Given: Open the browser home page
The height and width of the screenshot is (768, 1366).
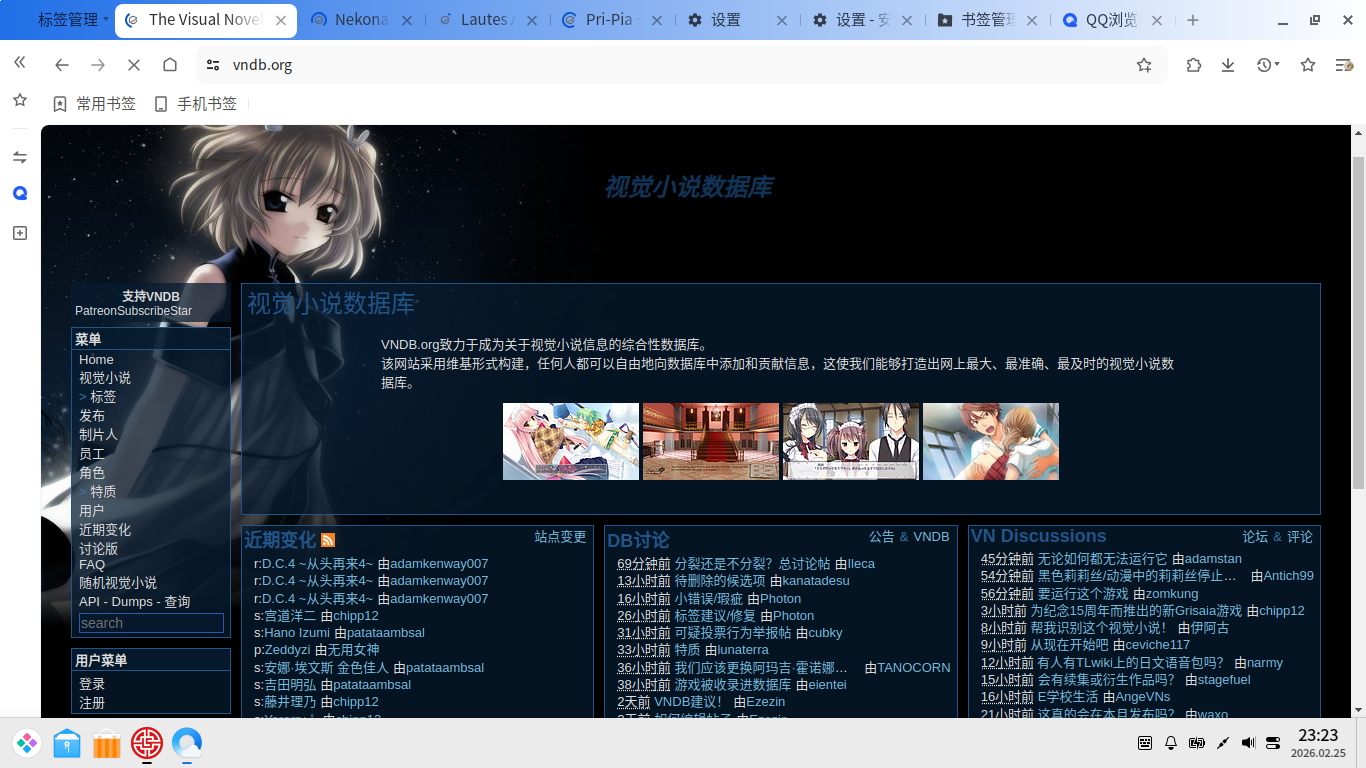Looking at the screenshot, I should click(x=170, y=65).
